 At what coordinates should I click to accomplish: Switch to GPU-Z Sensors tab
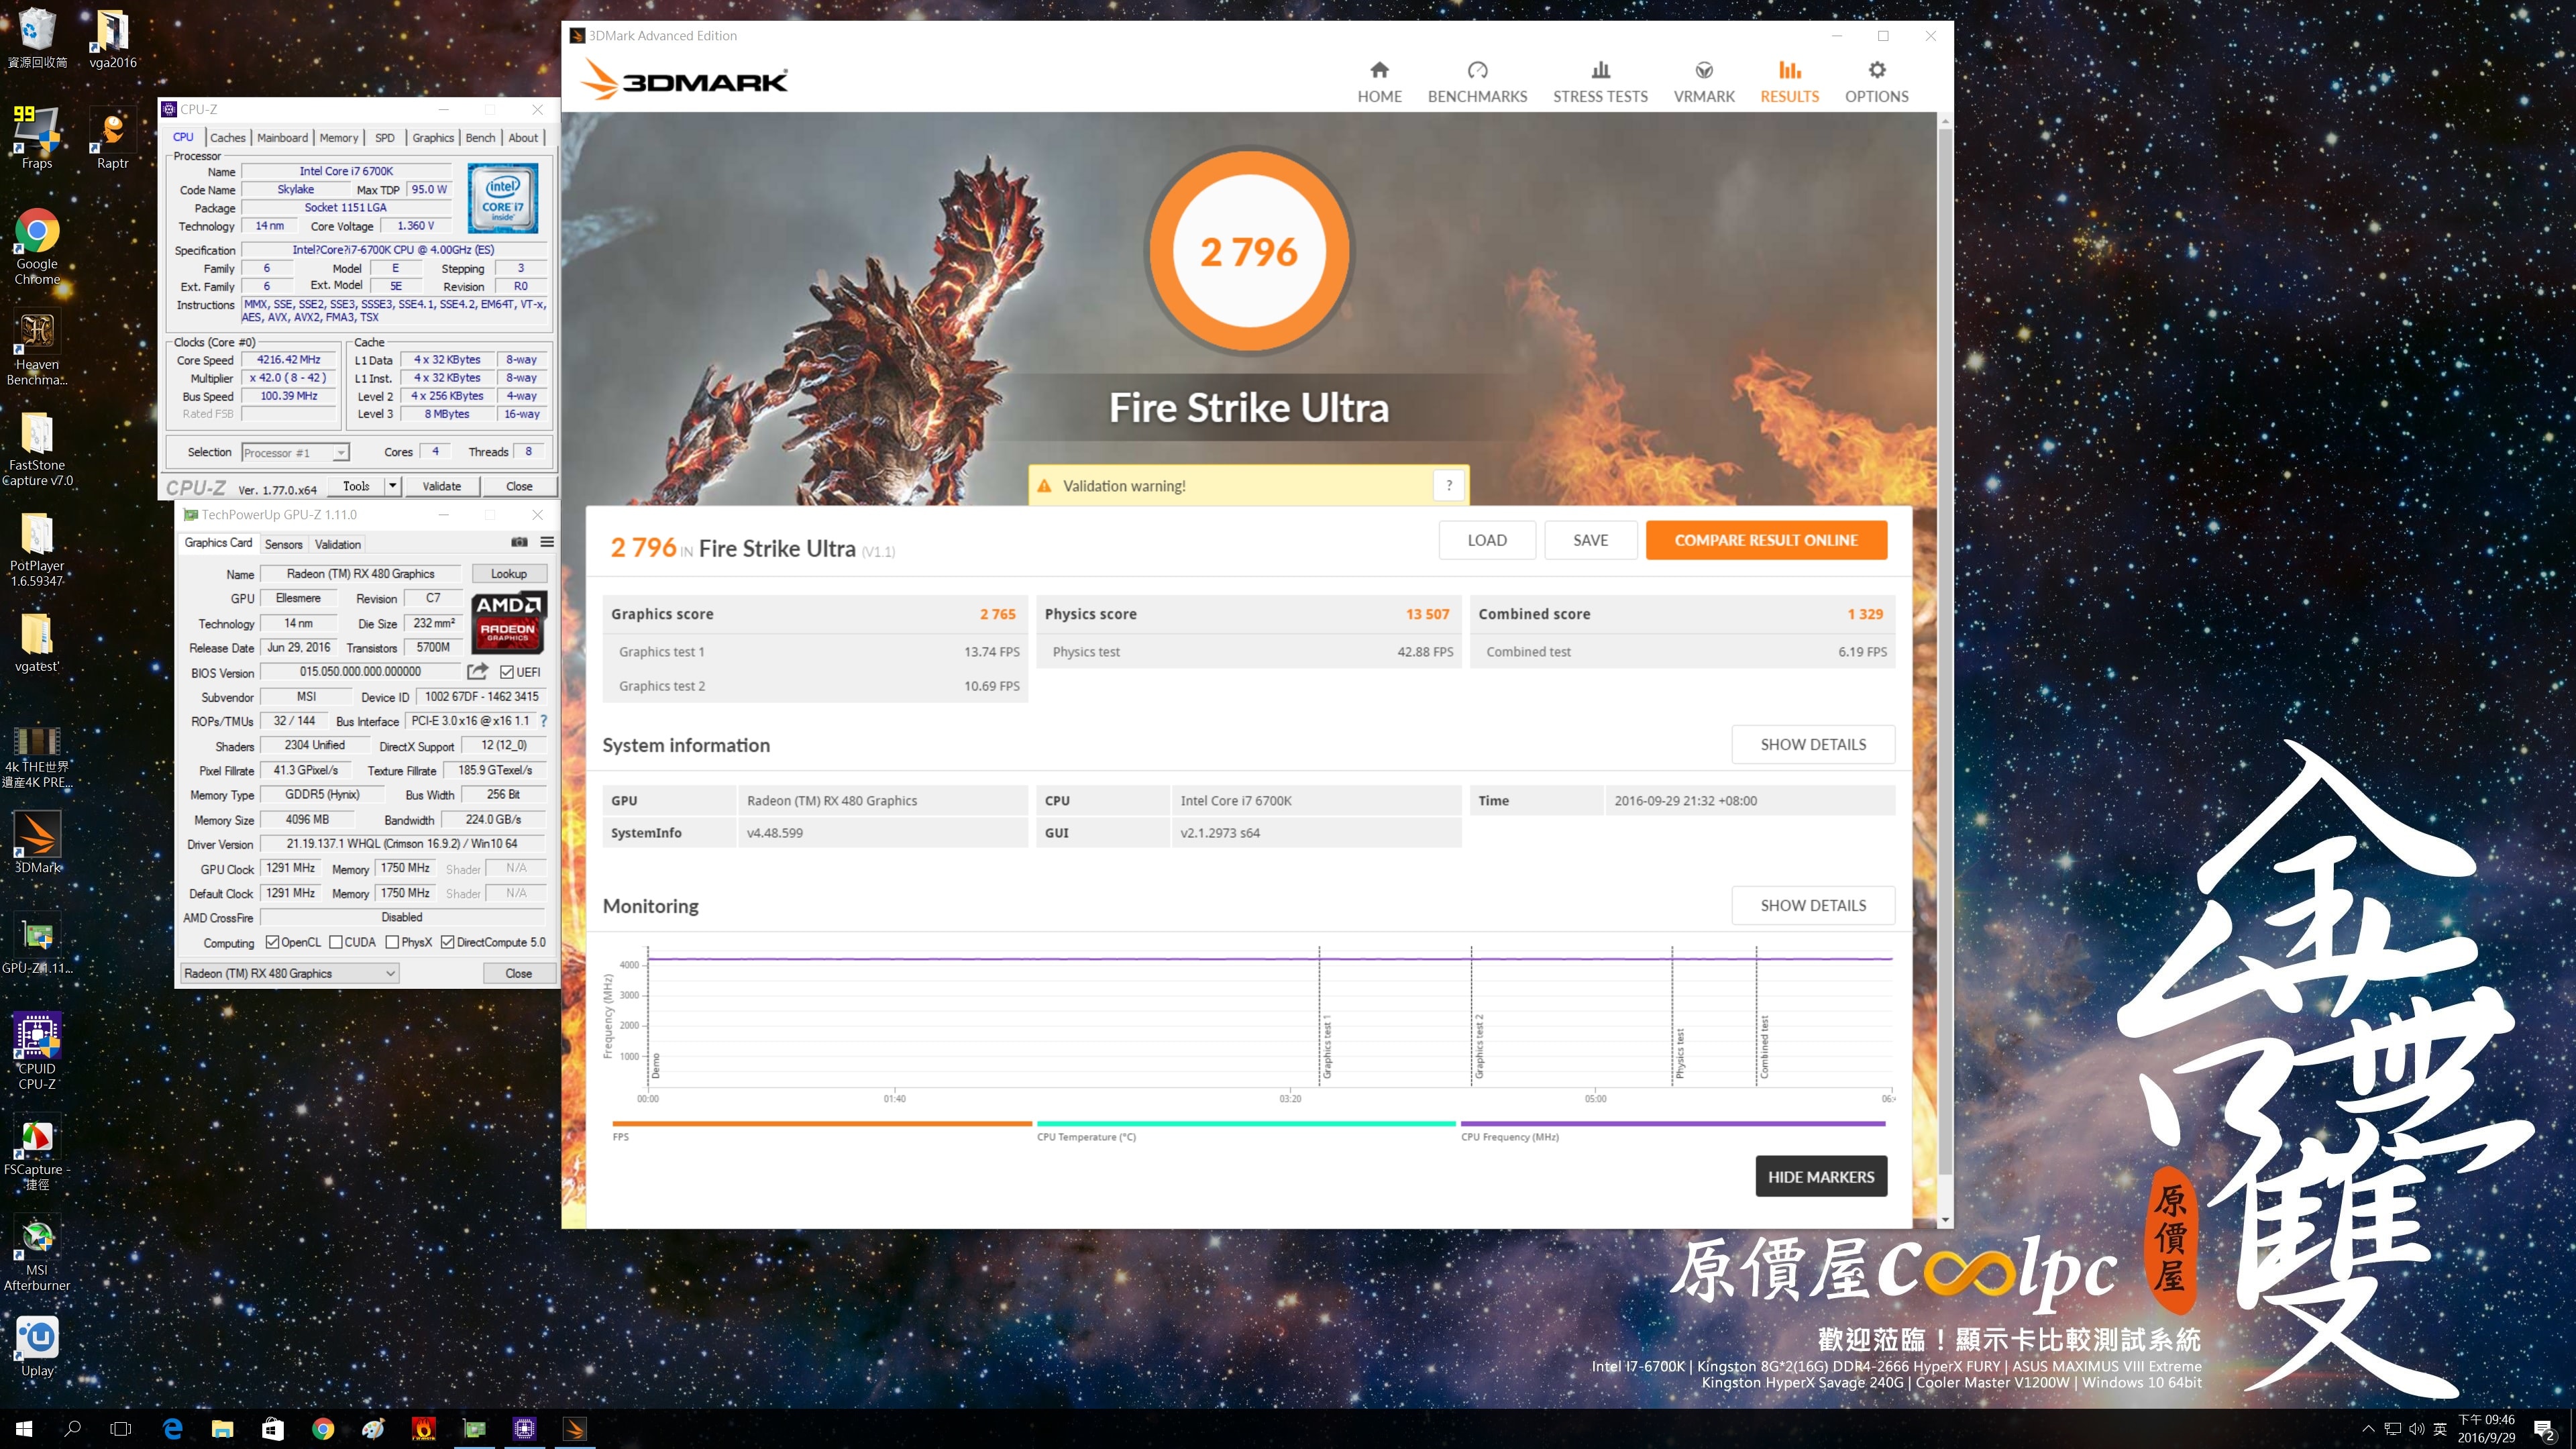click(283, 544)
